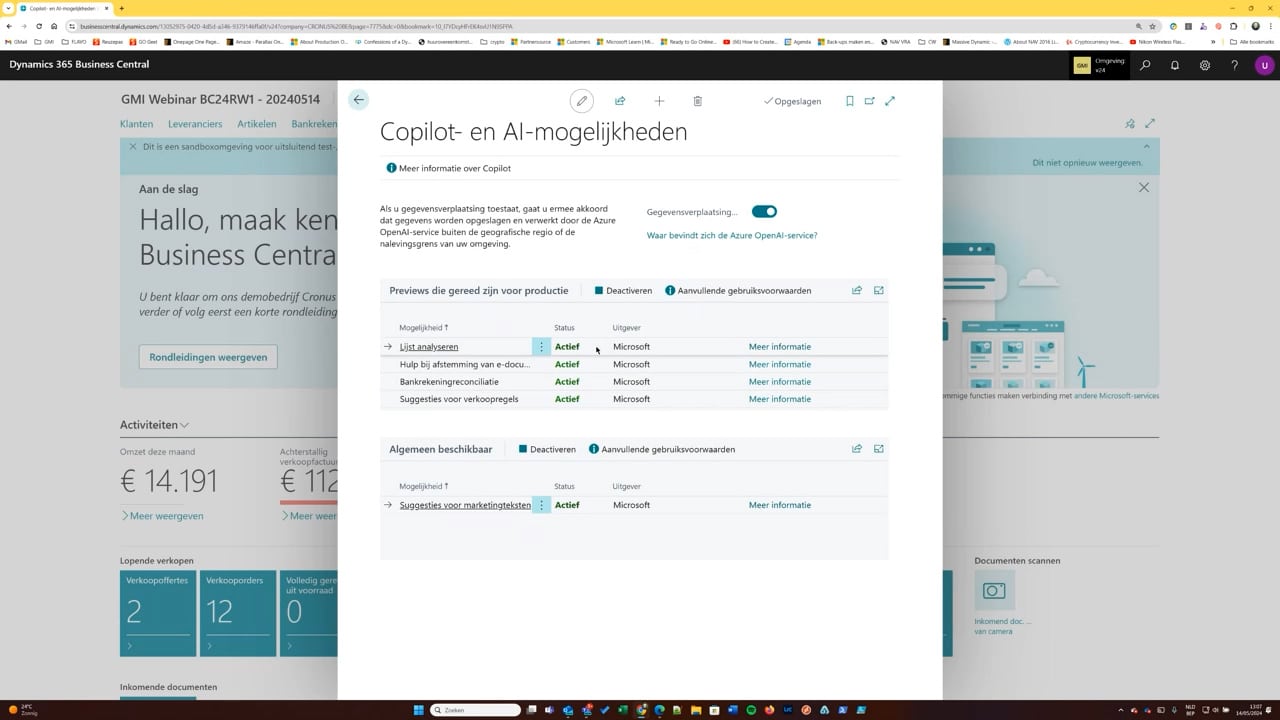Share the production previews list
The image size is (1280, 720).
(857, 290)
